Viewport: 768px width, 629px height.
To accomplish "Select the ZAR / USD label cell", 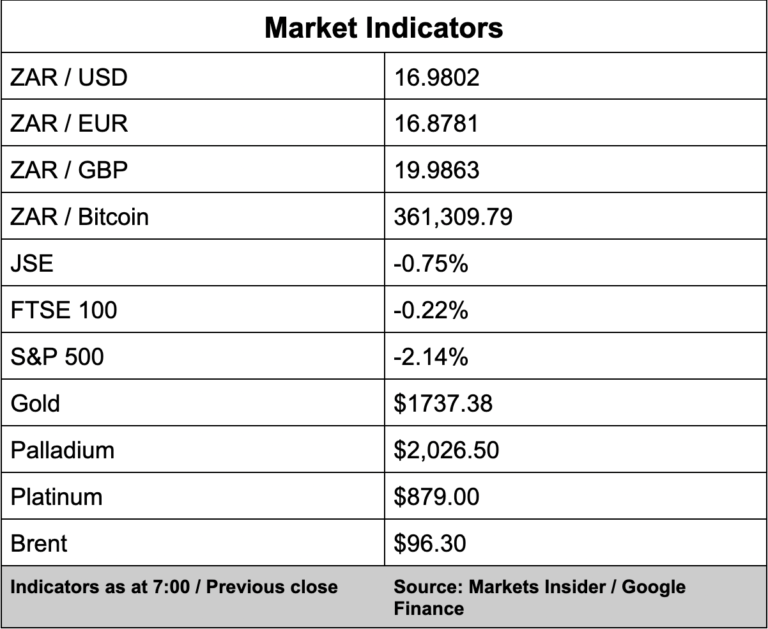I will 69,77.
